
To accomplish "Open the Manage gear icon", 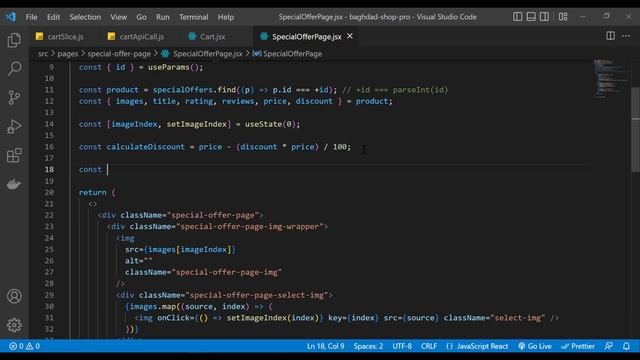I will [14, 325].
